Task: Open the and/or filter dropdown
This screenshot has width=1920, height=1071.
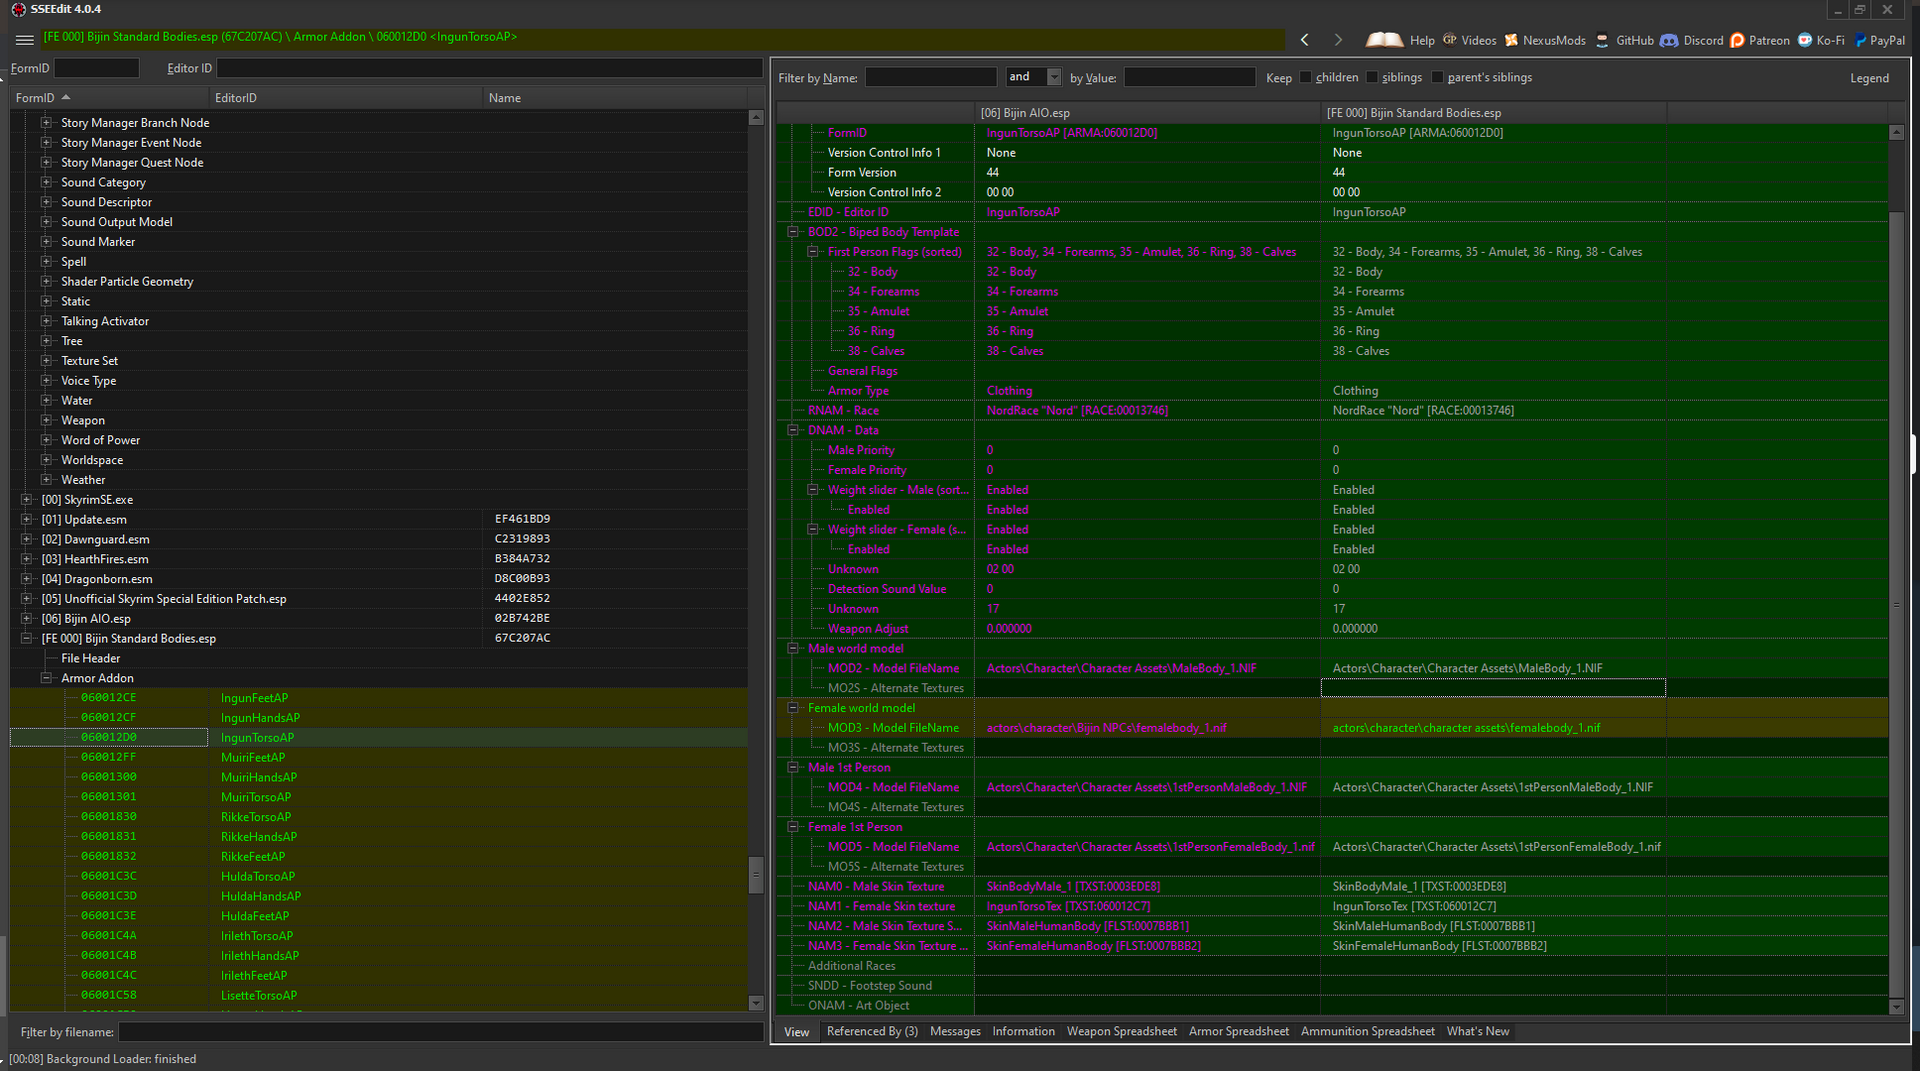Action: pos(1054,77)
